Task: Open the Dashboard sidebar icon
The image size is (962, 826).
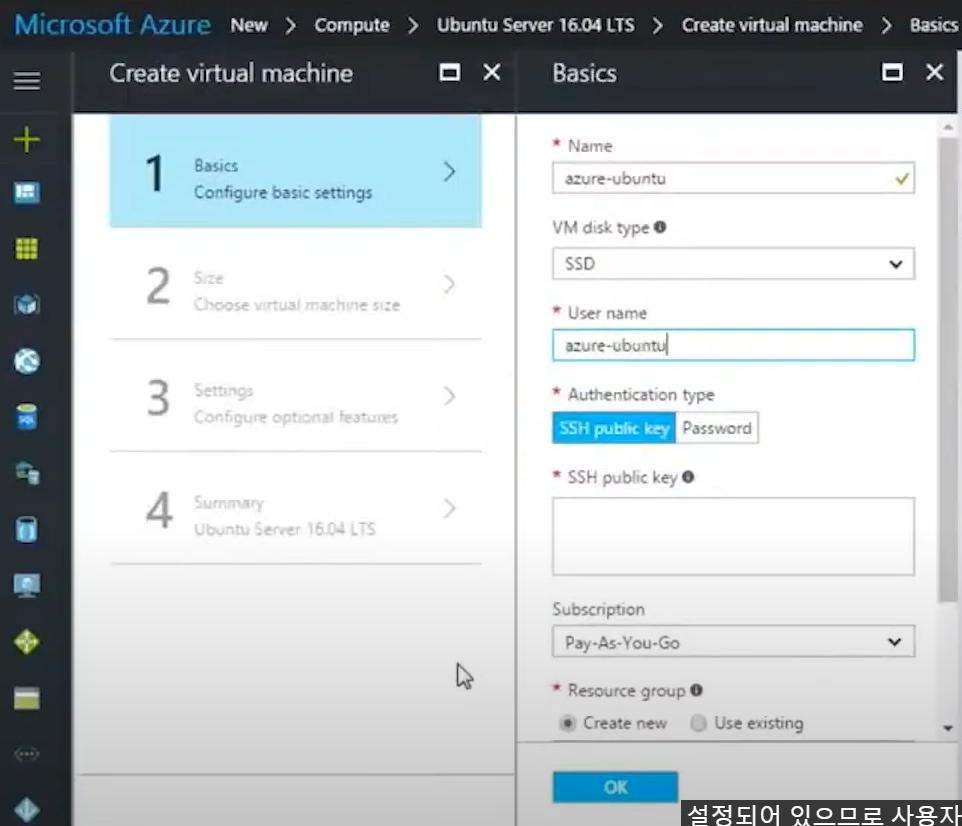Action: click(x=27, y=193)
